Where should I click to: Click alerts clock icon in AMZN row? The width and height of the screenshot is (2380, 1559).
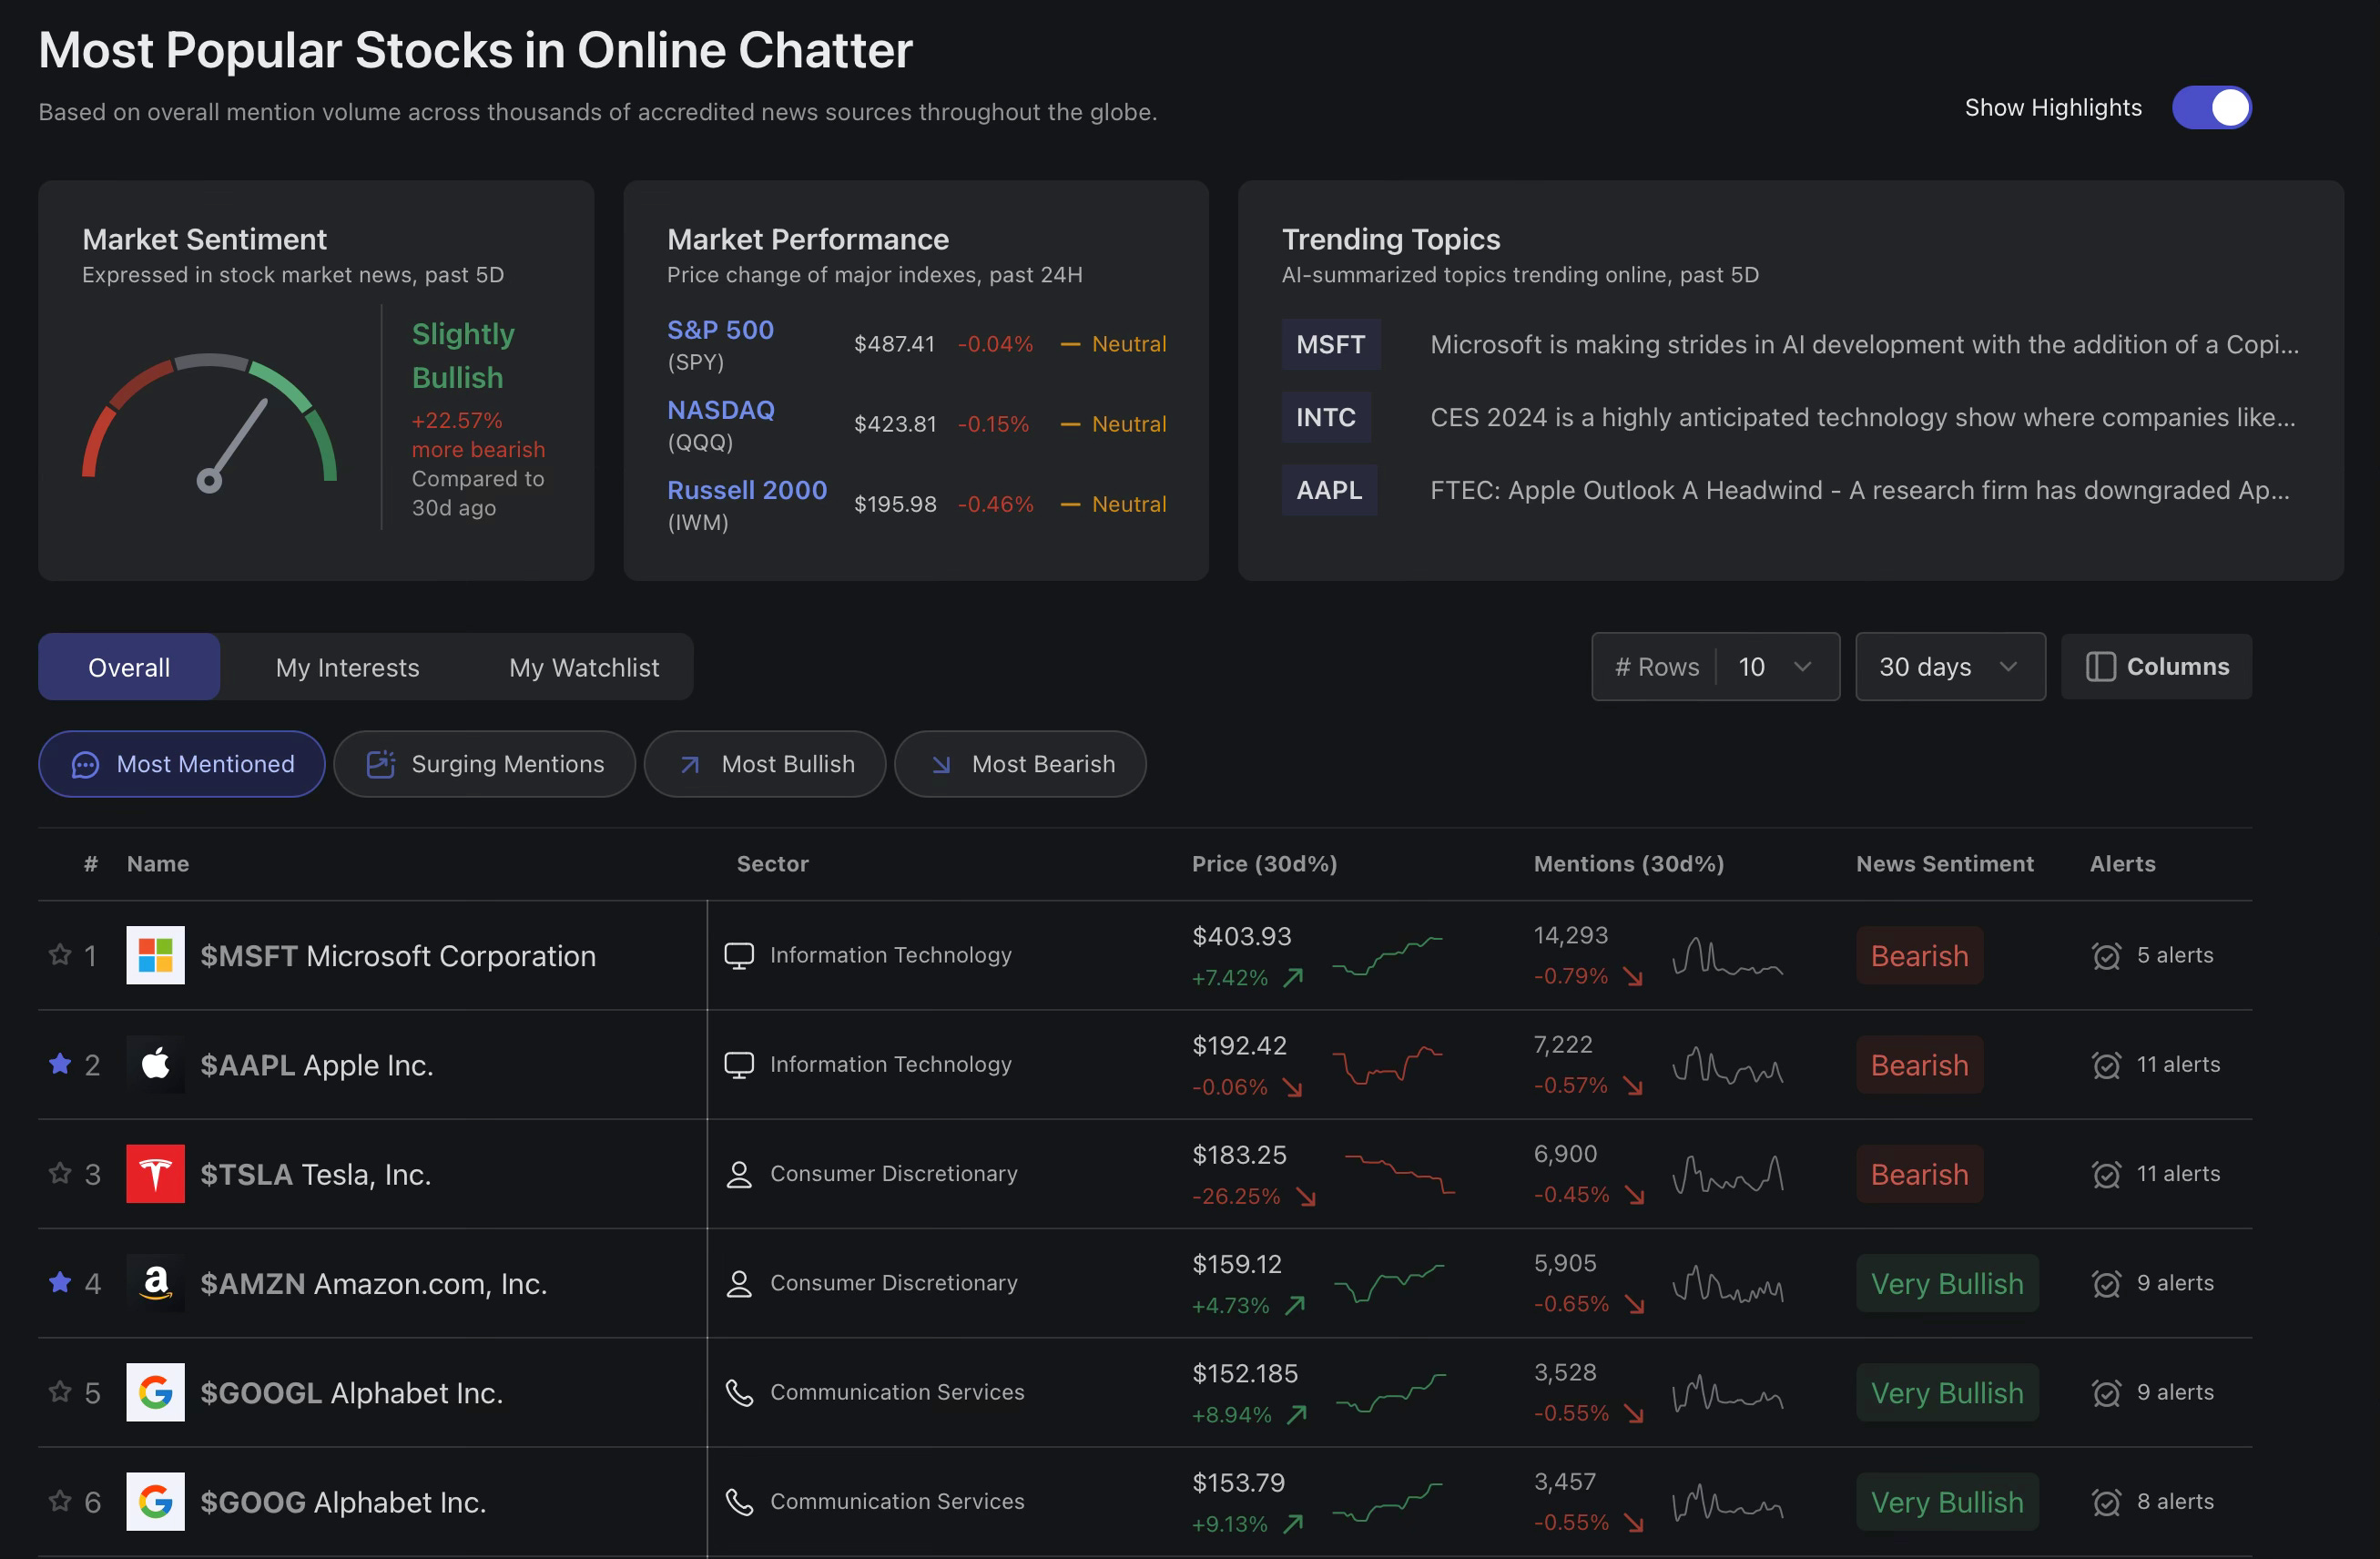click(x=2106, y=1283)
